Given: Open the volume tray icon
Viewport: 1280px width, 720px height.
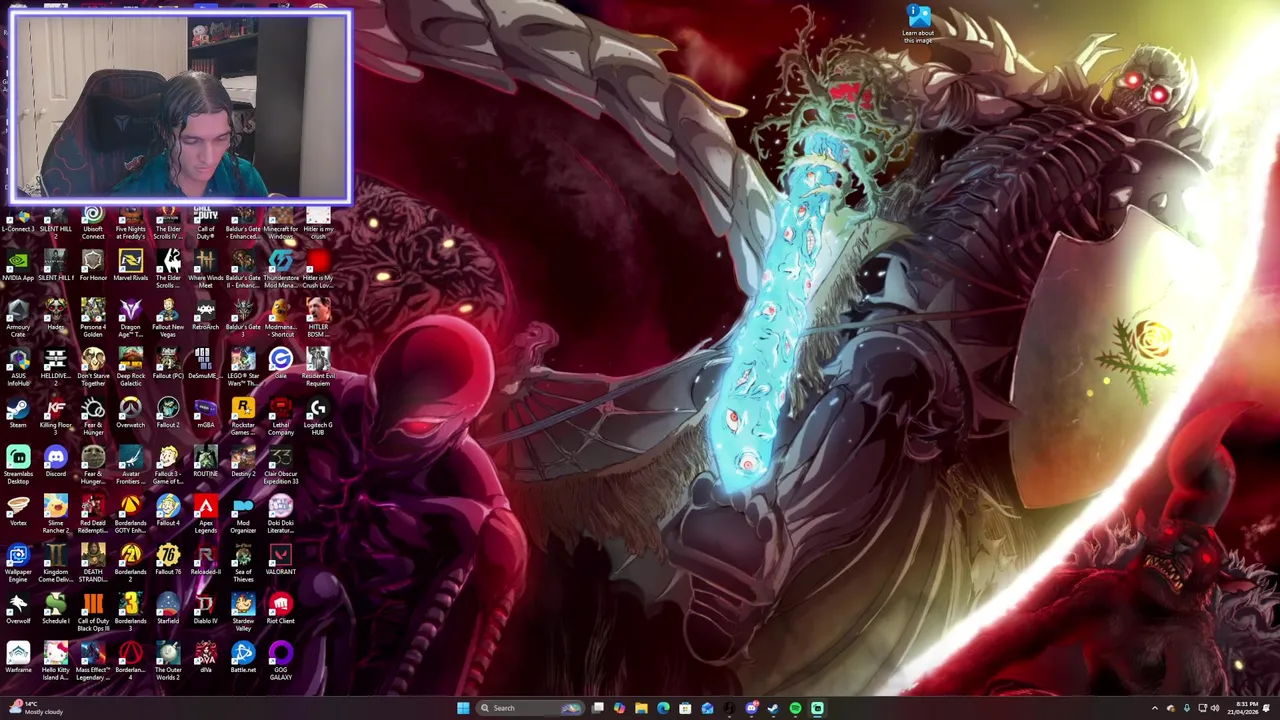Looking at the screenshot, I should click(1215, 708).
